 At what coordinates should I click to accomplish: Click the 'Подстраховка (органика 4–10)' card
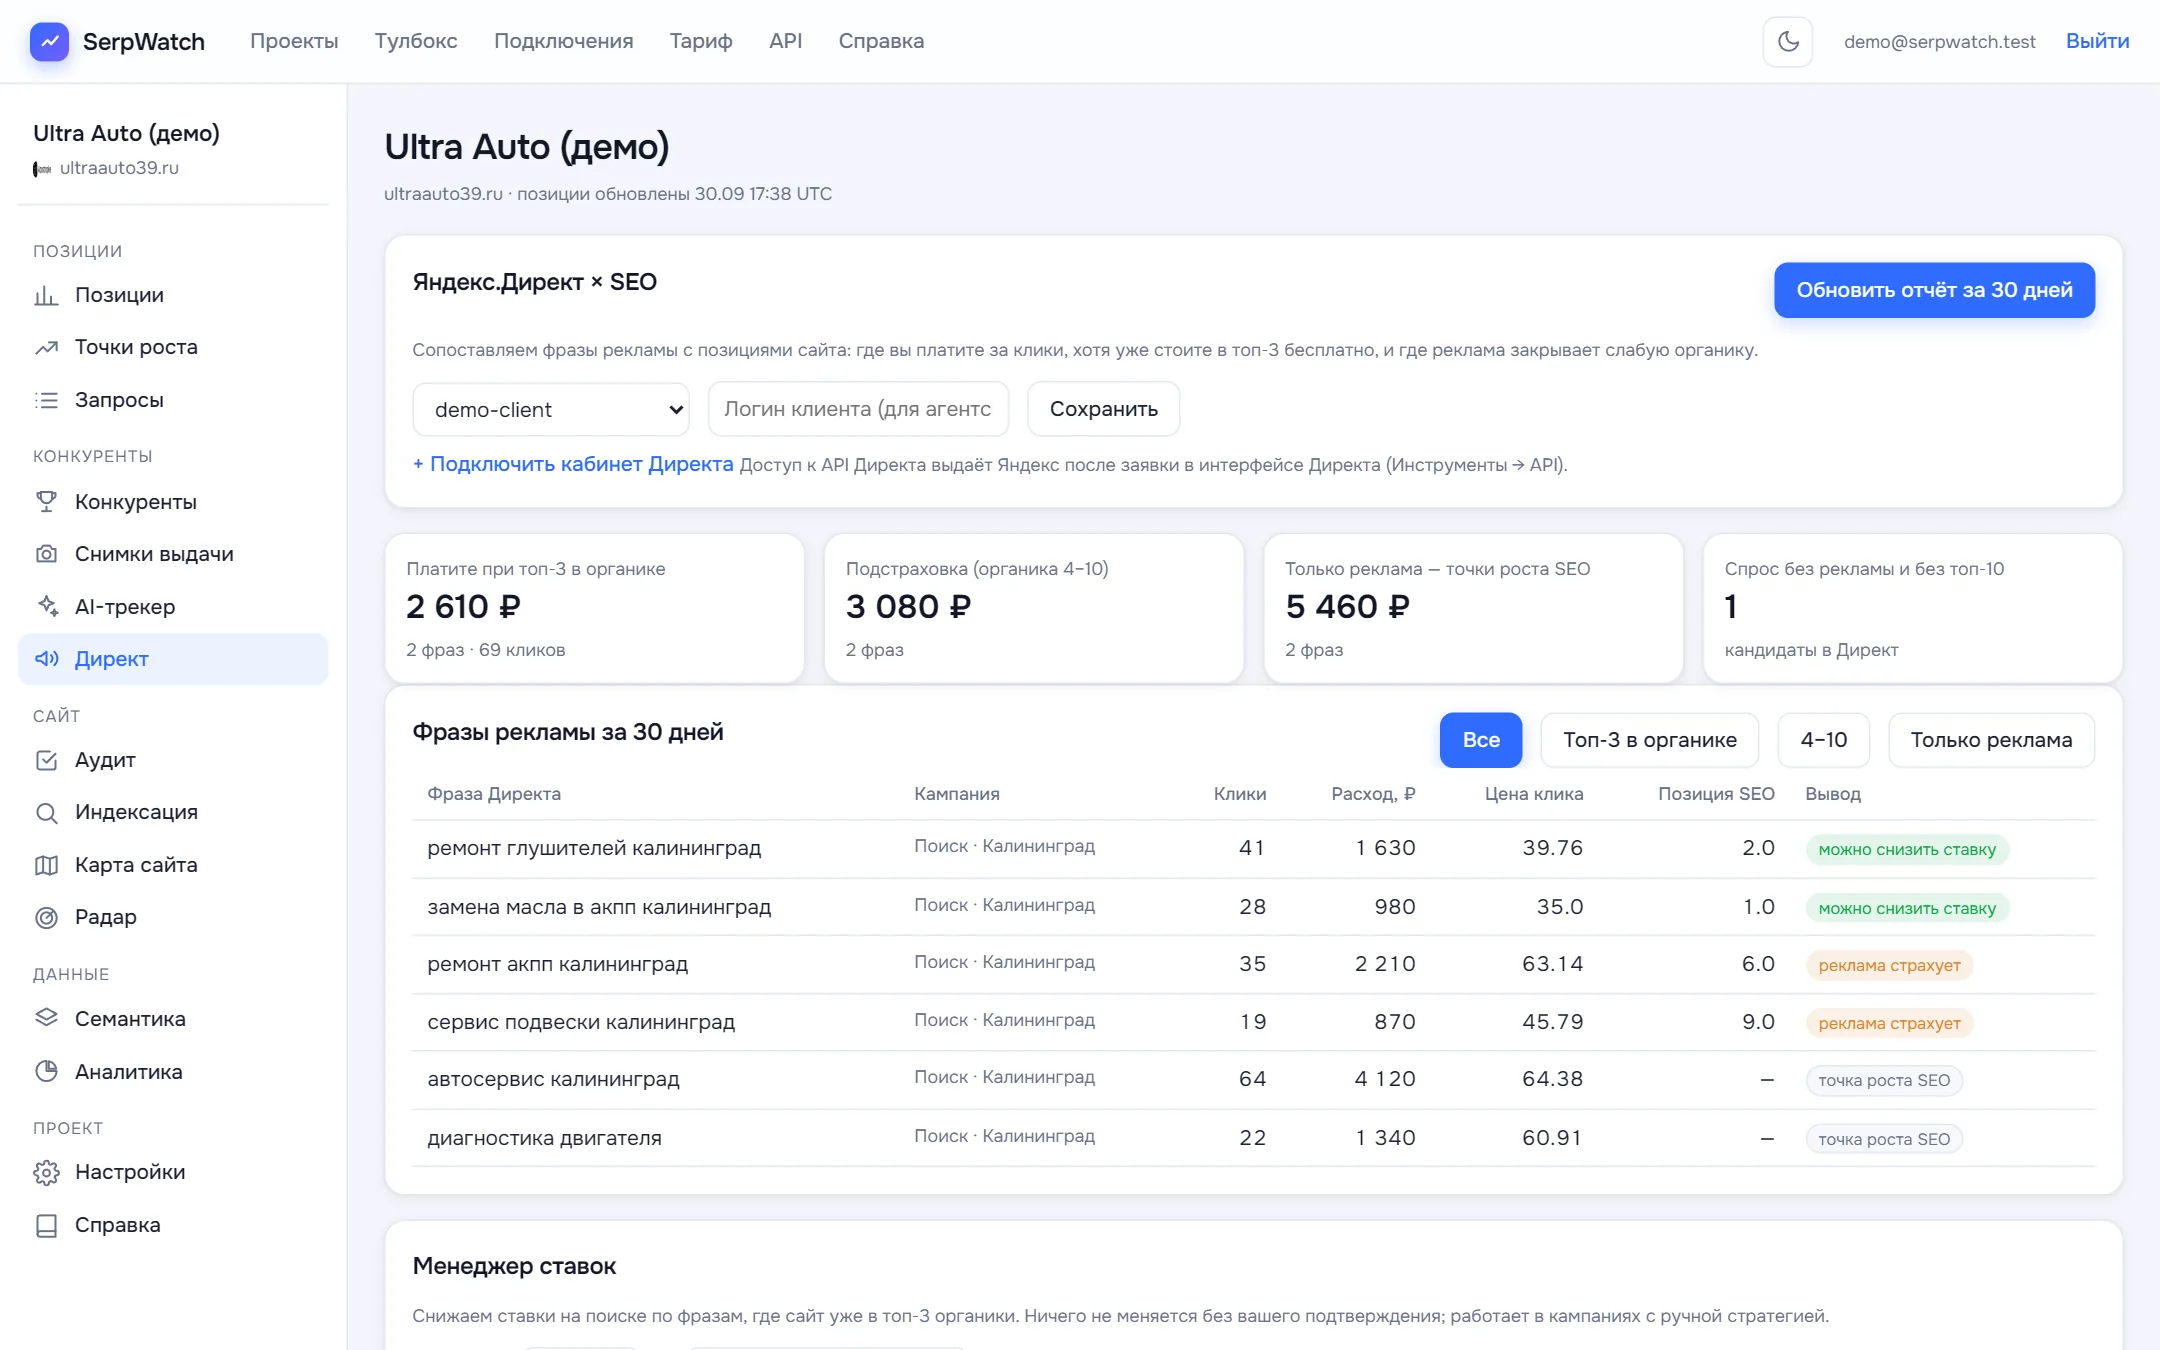(1034, 609)
